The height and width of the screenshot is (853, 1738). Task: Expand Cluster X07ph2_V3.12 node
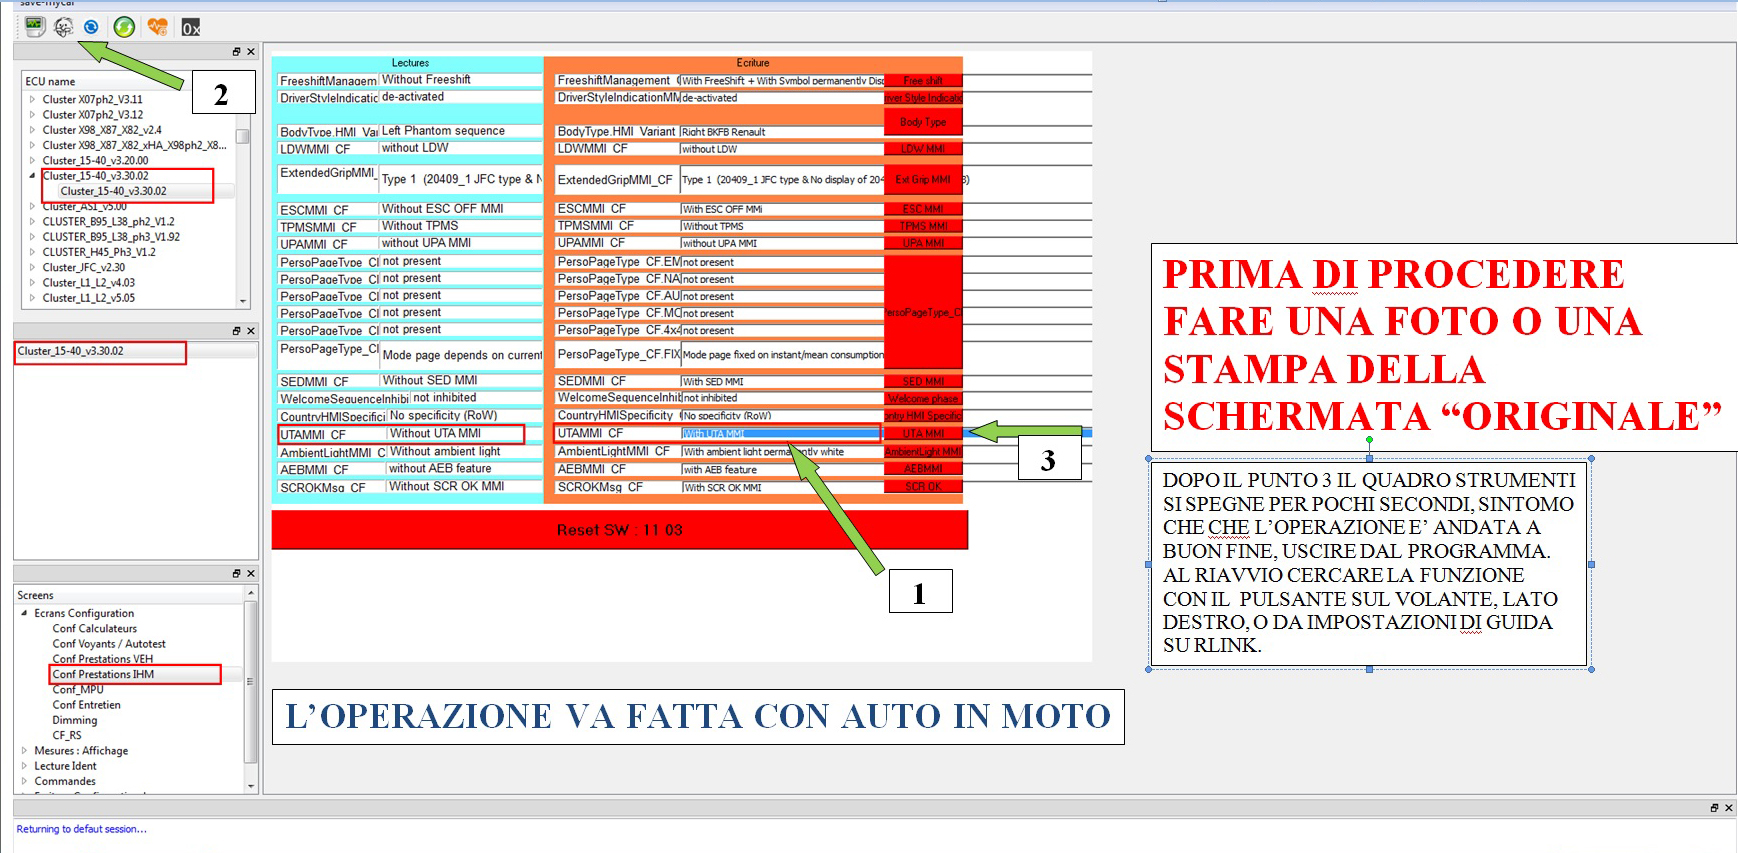coord(32,115)
